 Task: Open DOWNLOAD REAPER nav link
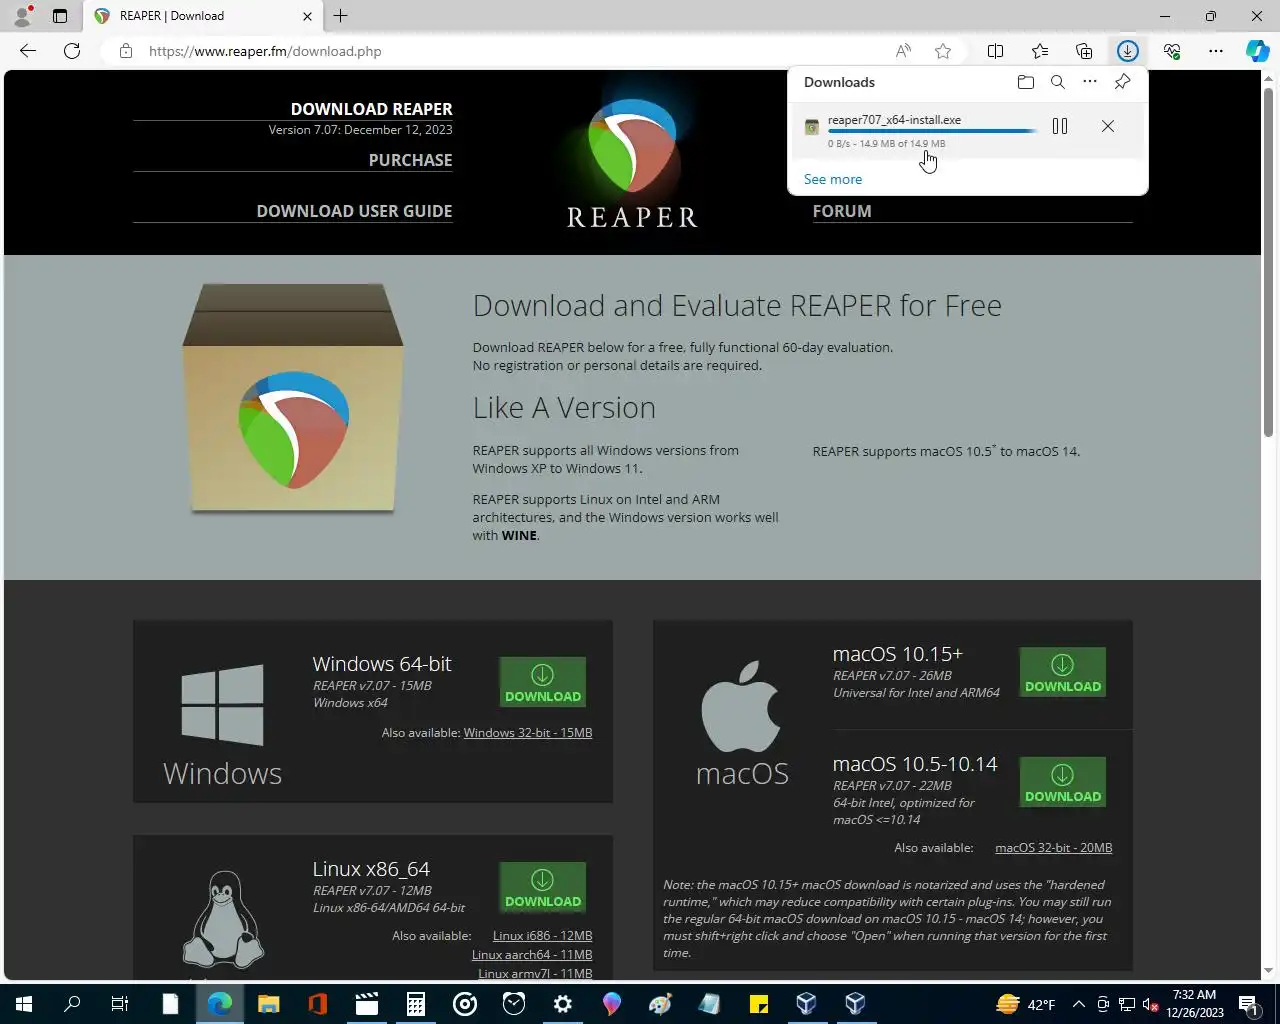[371, 109]
